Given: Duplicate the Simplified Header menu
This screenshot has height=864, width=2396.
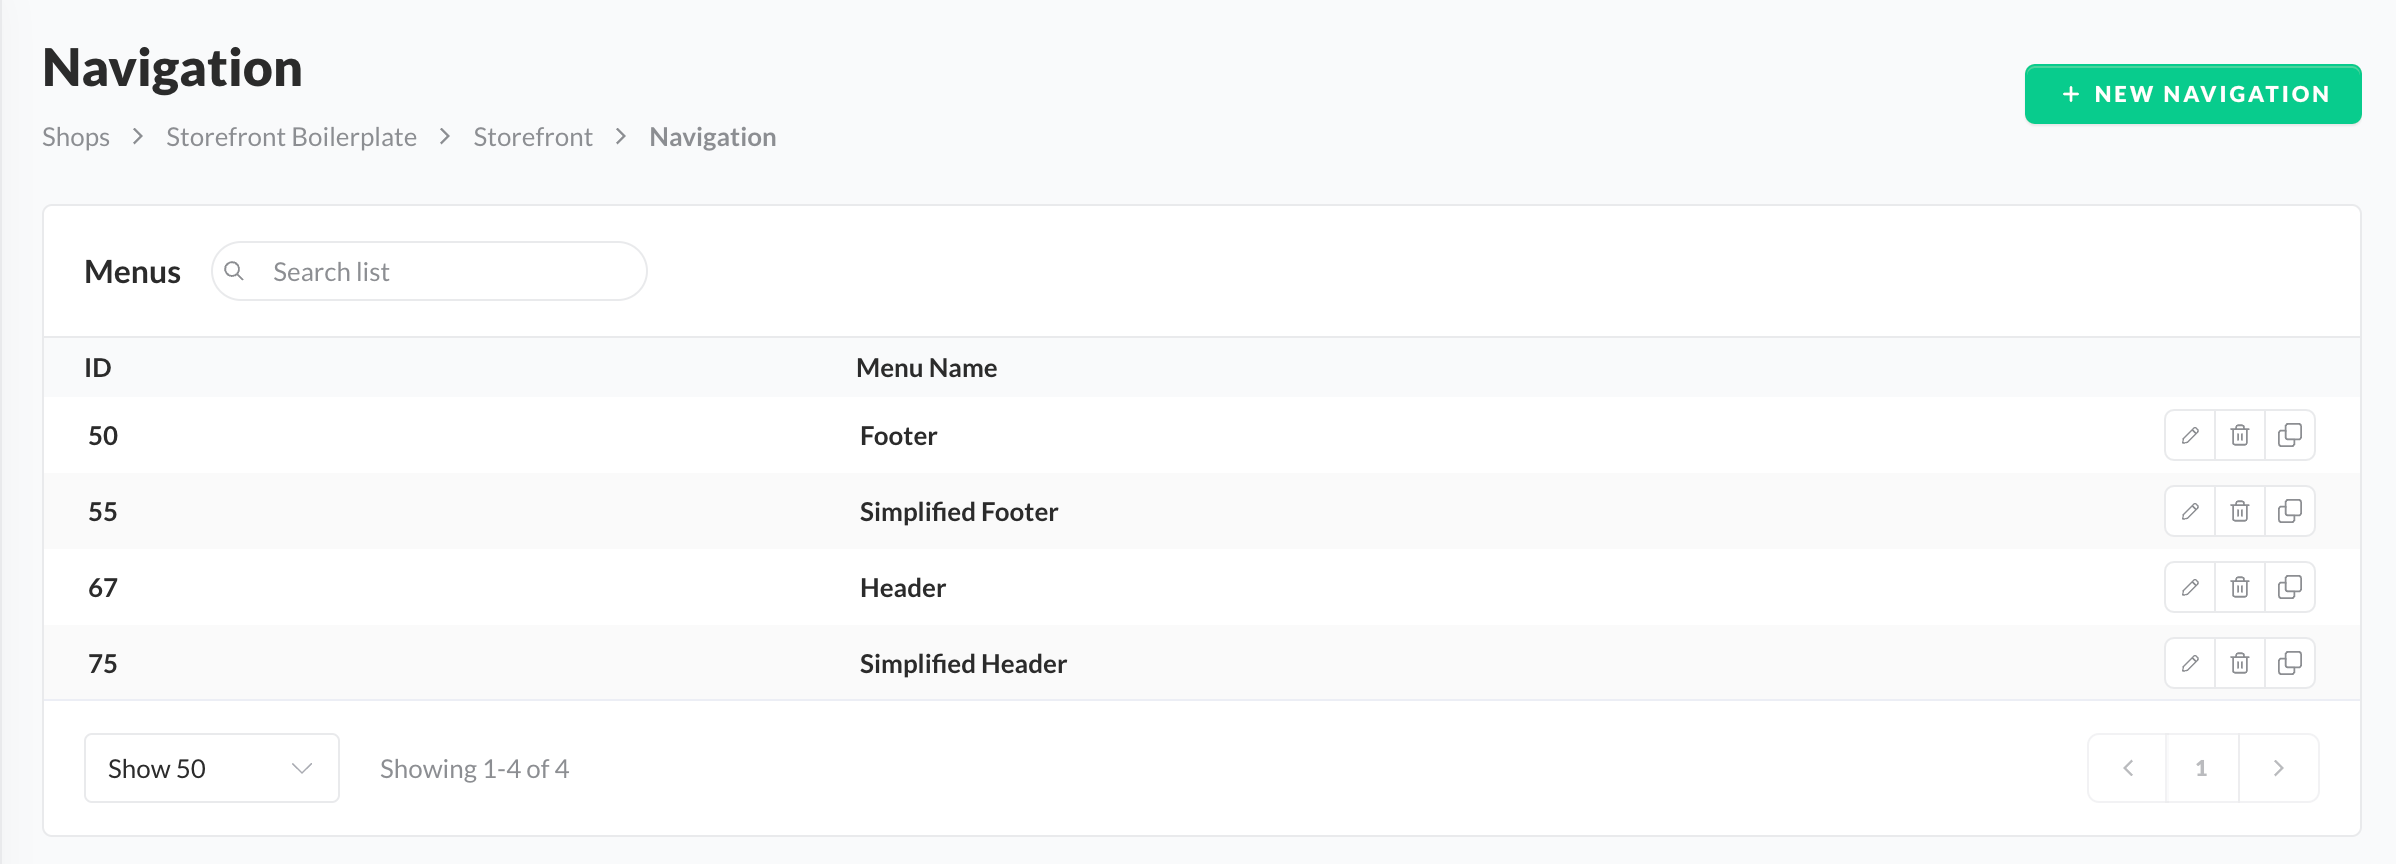Looking at the screenshot, I should pyautogui.click(x=2290, y=663).
